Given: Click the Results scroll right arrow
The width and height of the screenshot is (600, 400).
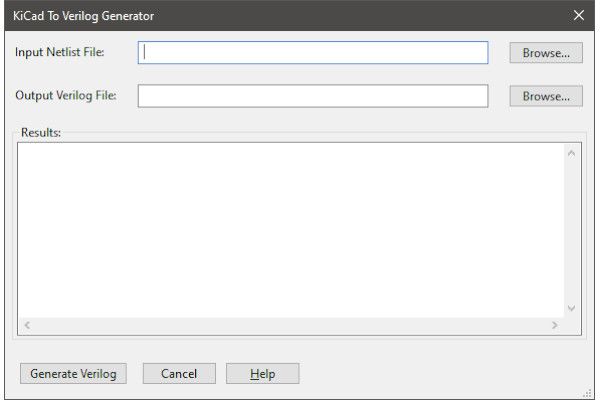Looking at the screenshot, I should (554, 326).
